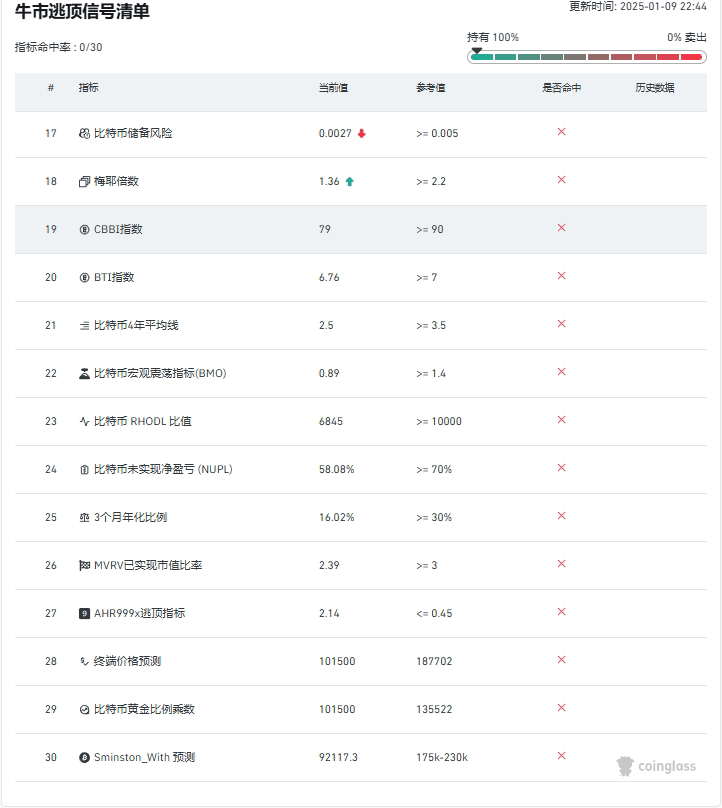The width and height of the screenshot is (722, 808).
Task: Click the red X in CBBI指数 row
Action: point(562,228)
